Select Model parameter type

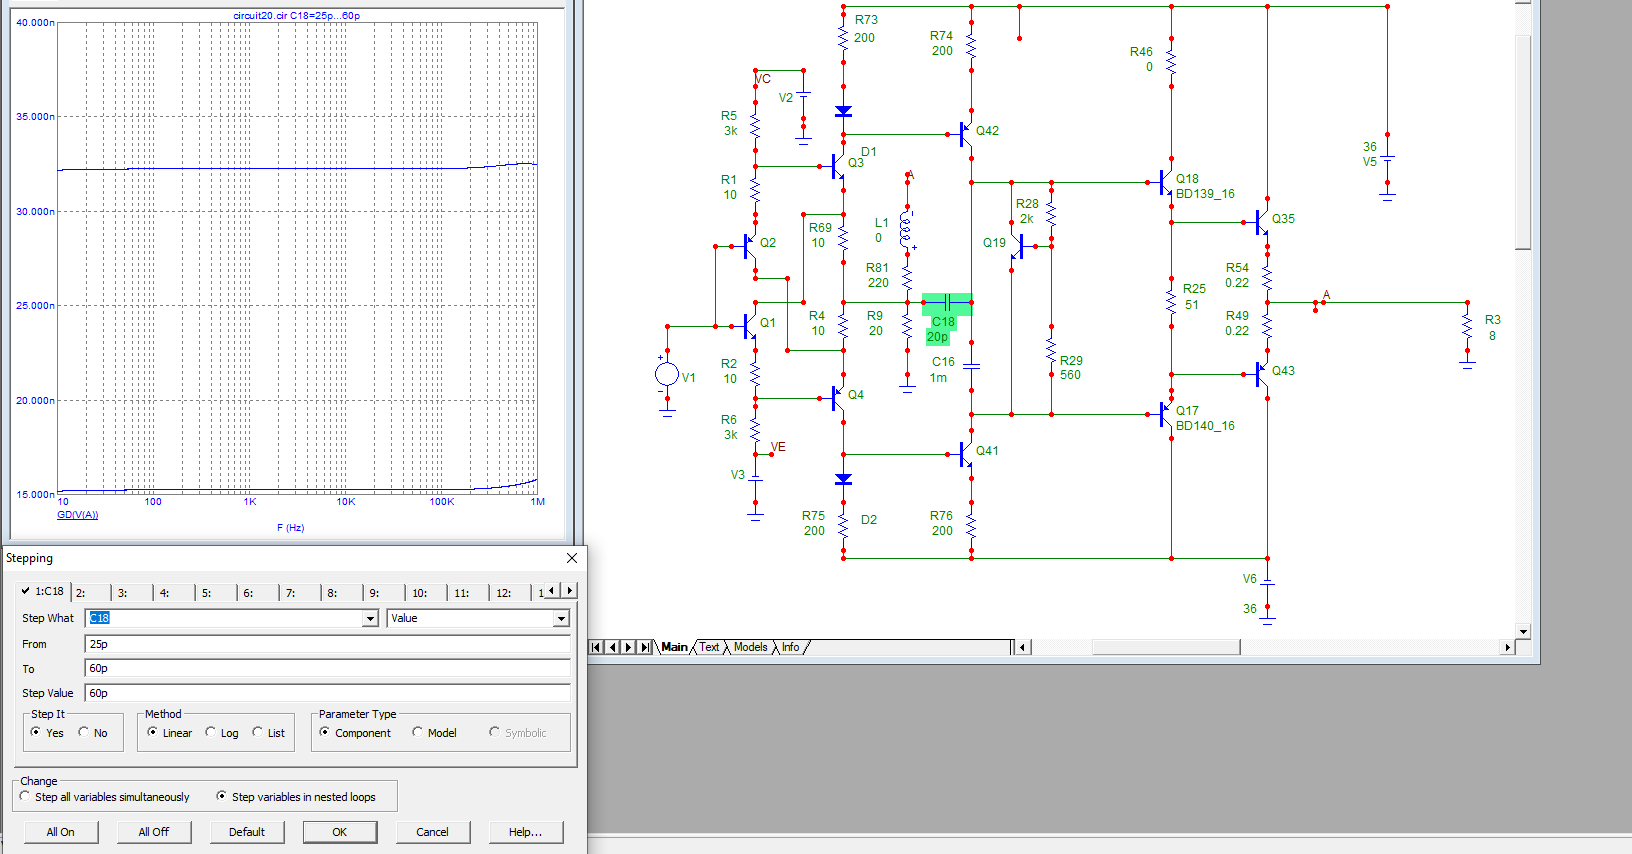[434, 733]
